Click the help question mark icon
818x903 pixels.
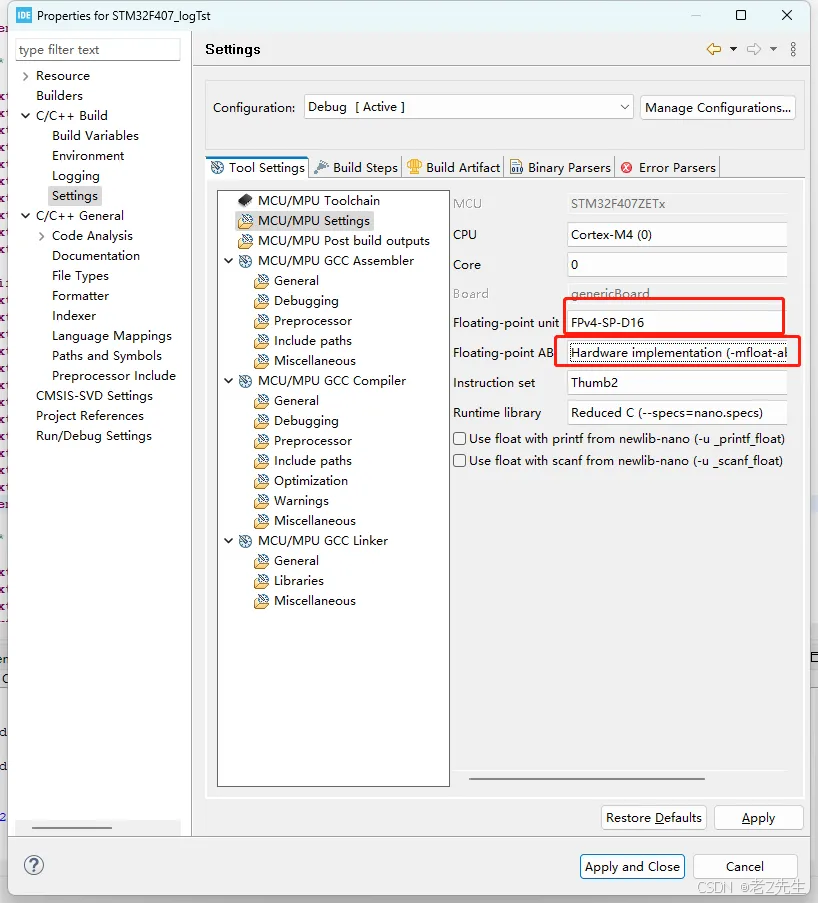[x=34, y=865]
